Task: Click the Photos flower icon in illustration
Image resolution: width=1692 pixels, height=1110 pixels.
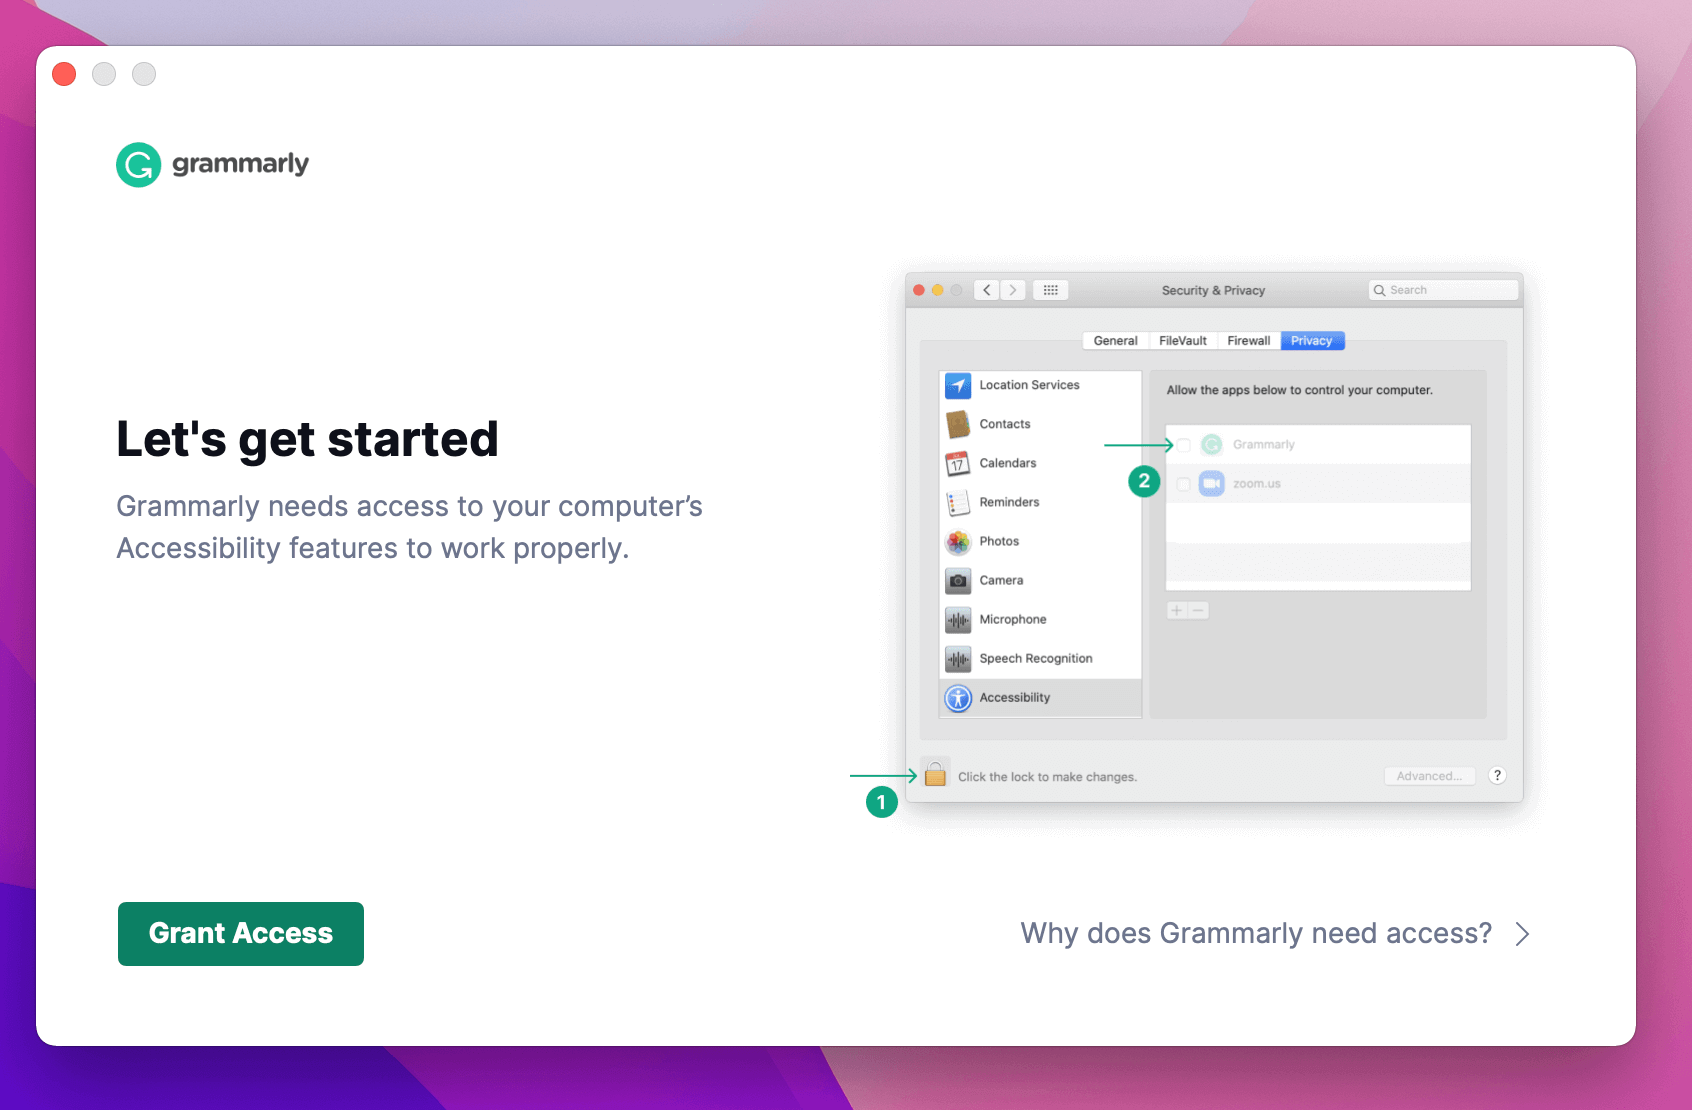Action: coord(958,541)
